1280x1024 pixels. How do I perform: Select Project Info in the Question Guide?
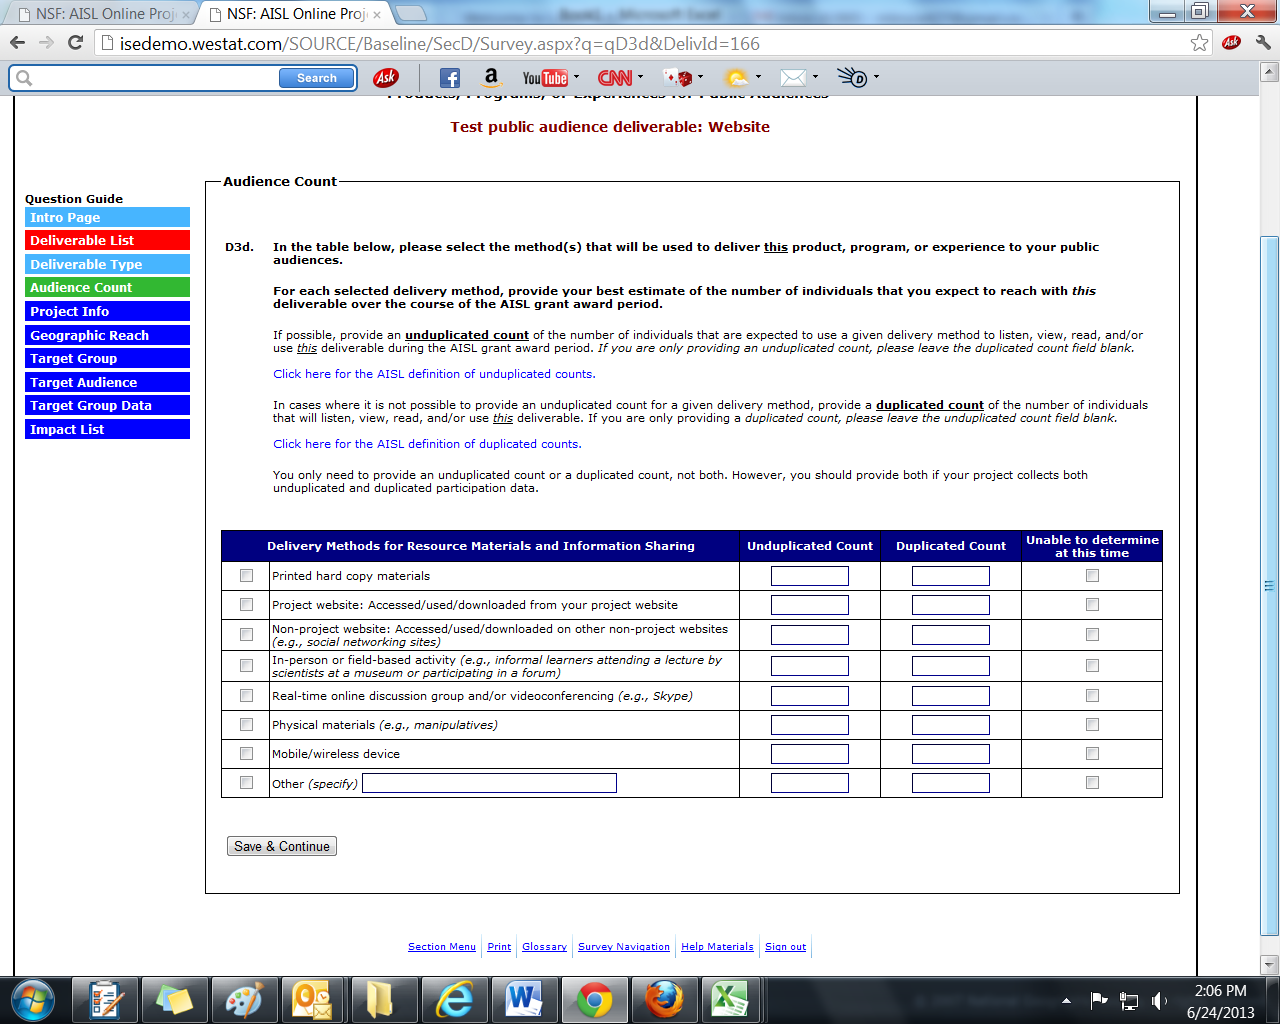tap(107, 312)
